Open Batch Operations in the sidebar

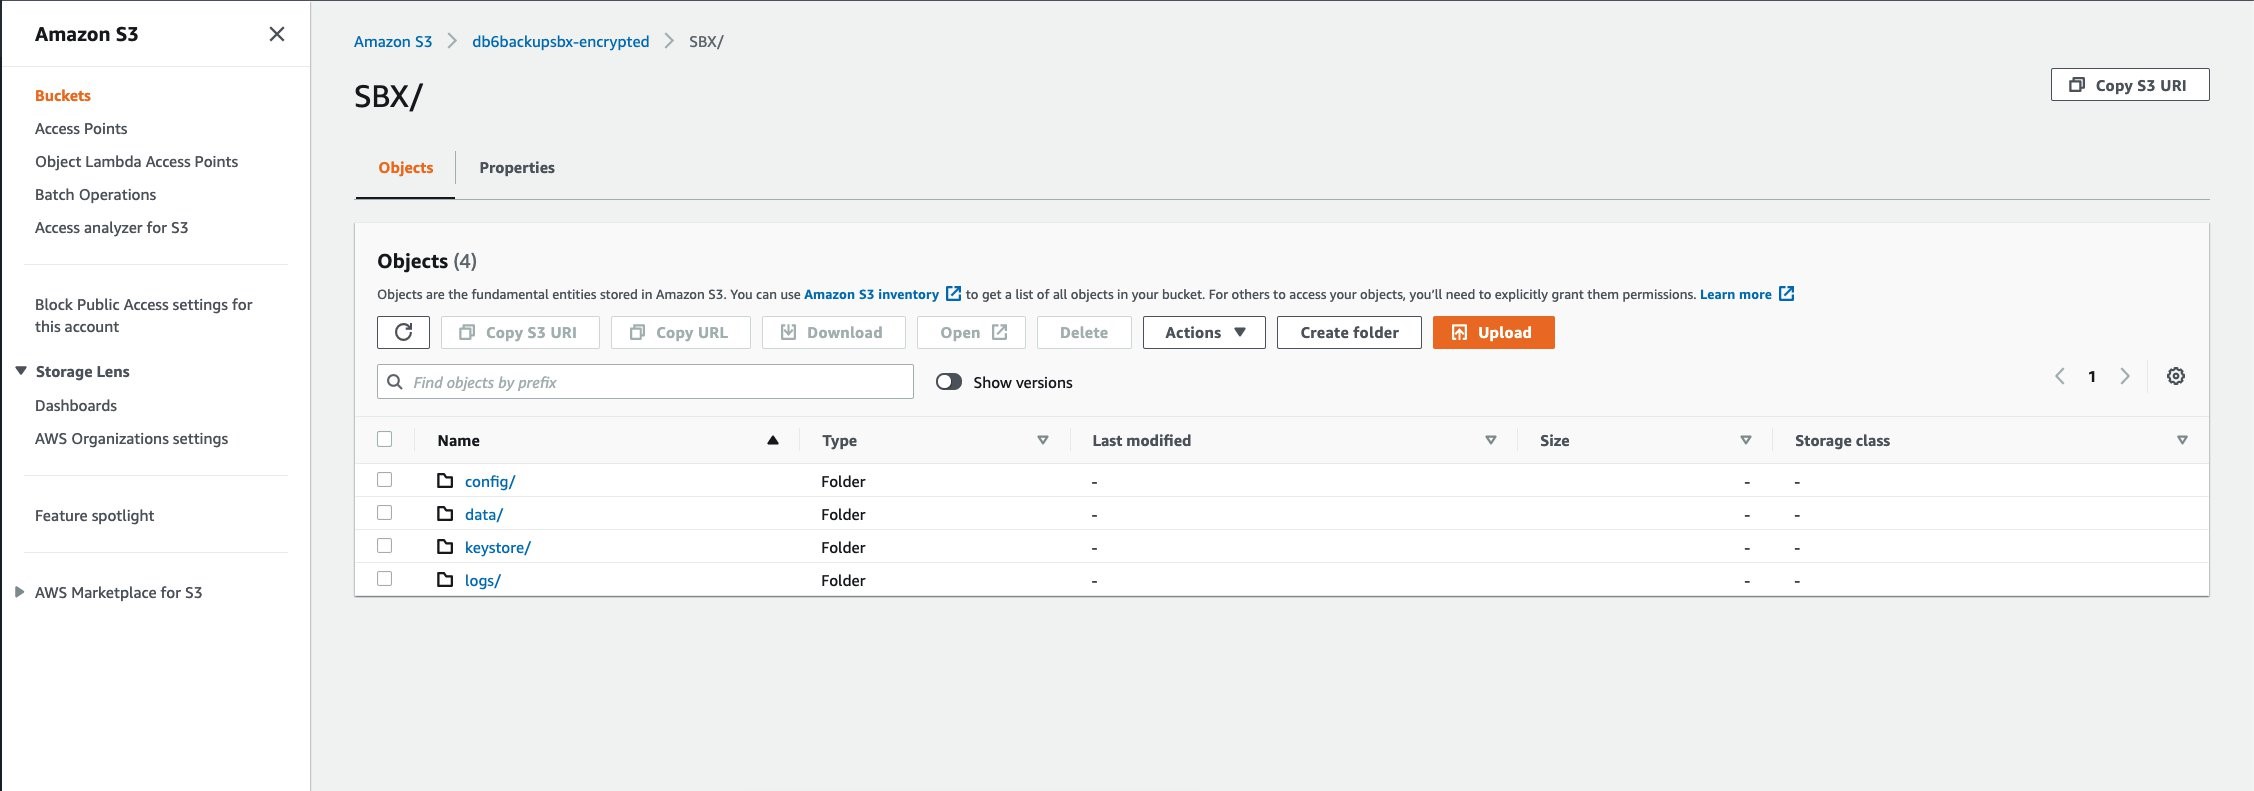(95, 195)
